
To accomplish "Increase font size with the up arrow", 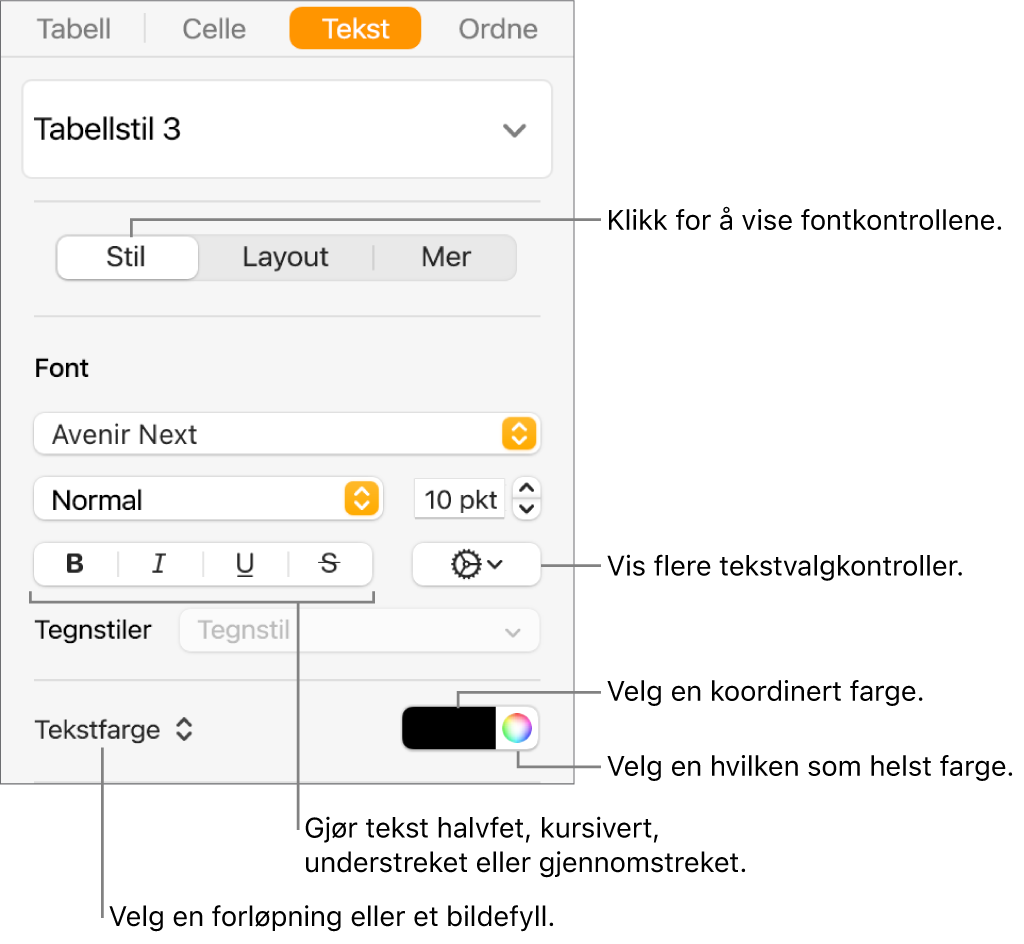I will tap(526, 489).
